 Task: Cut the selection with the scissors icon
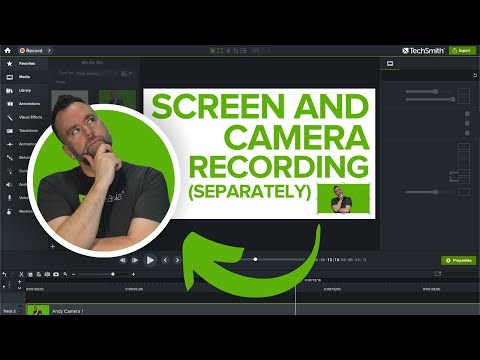pos(21,274)
